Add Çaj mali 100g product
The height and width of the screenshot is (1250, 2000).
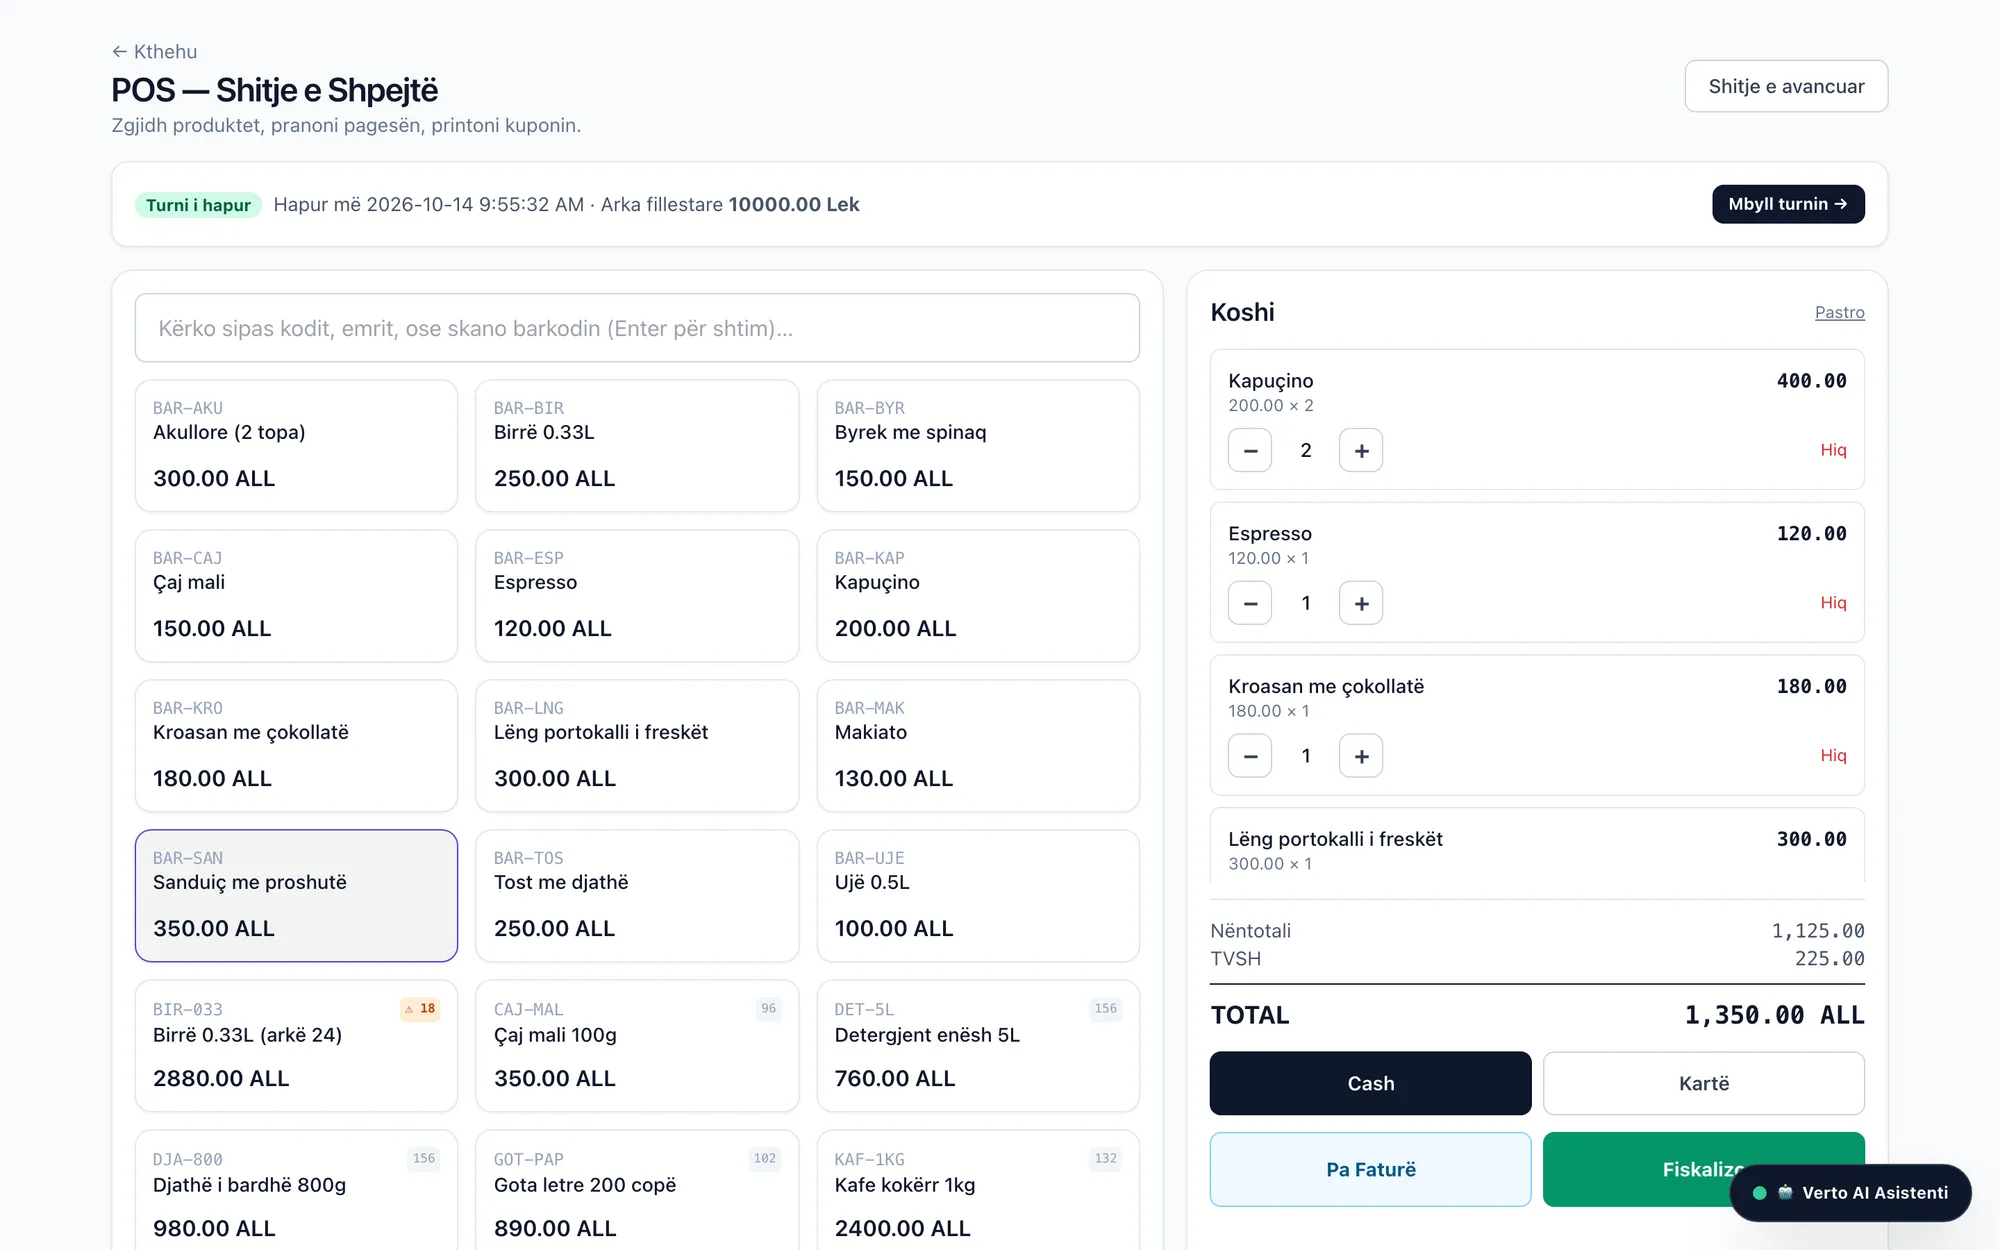coord(637,1046)
